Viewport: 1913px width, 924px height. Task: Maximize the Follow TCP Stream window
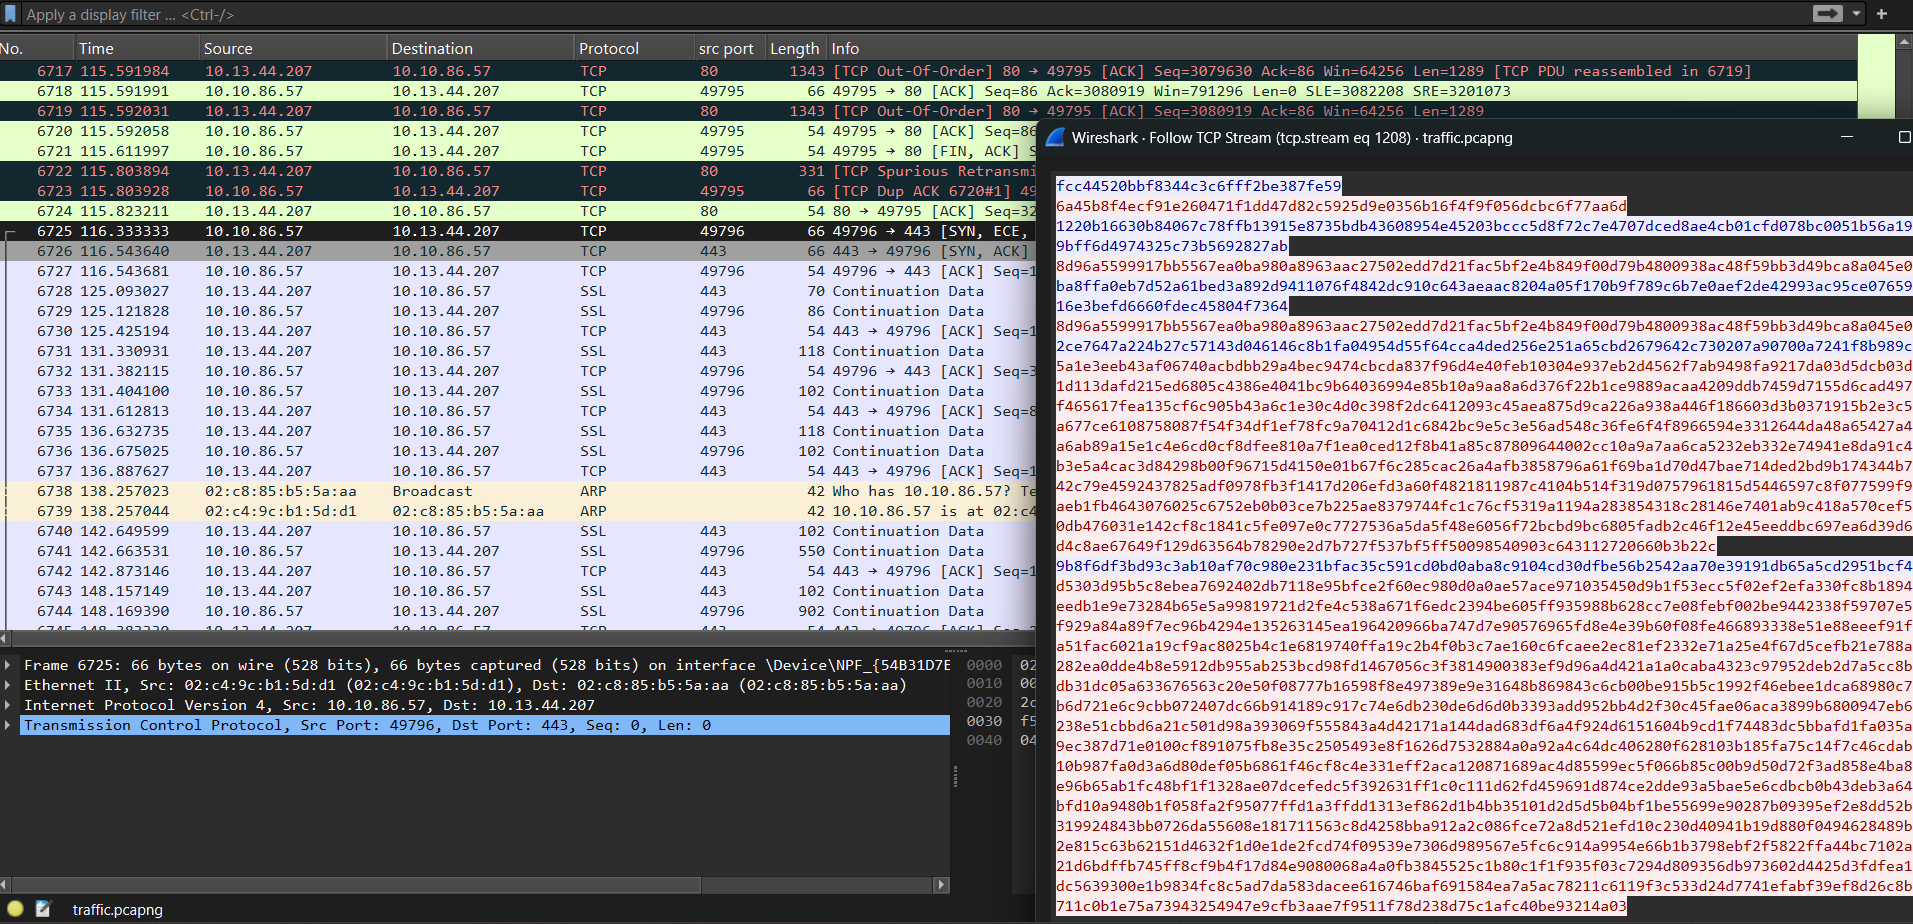[1903, 138]
